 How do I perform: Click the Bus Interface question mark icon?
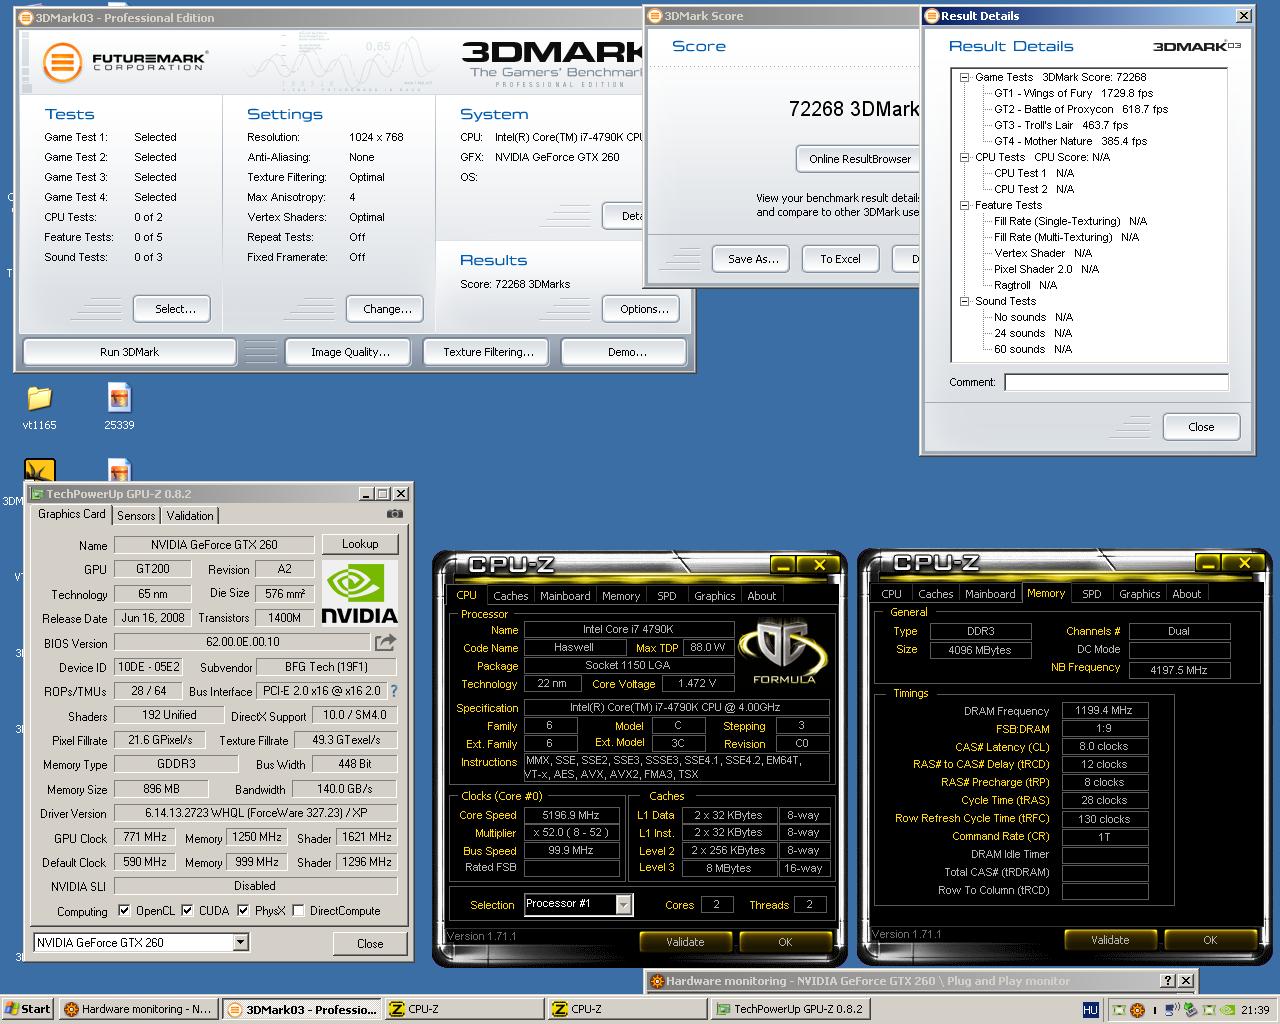[x=393, y=691]
